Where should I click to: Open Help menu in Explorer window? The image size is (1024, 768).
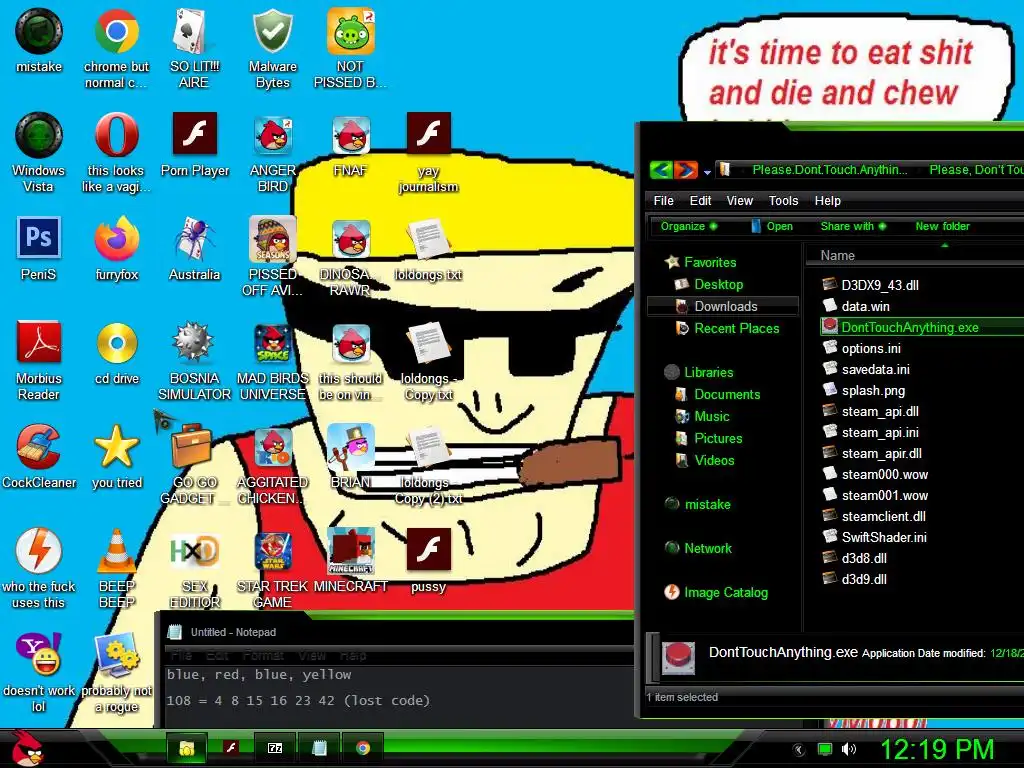pos(827,200)
